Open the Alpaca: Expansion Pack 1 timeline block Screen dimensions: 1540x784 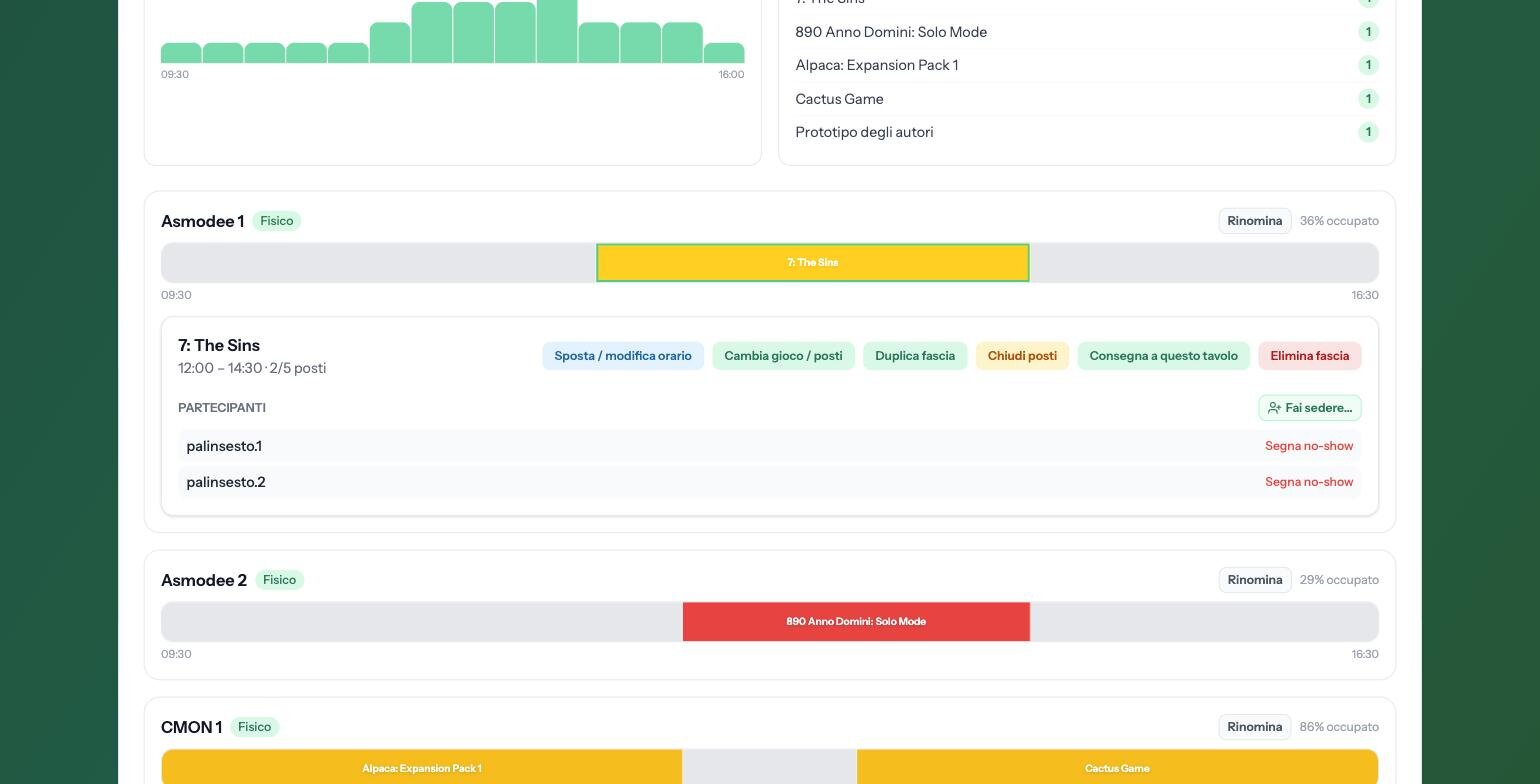point(421,768)
